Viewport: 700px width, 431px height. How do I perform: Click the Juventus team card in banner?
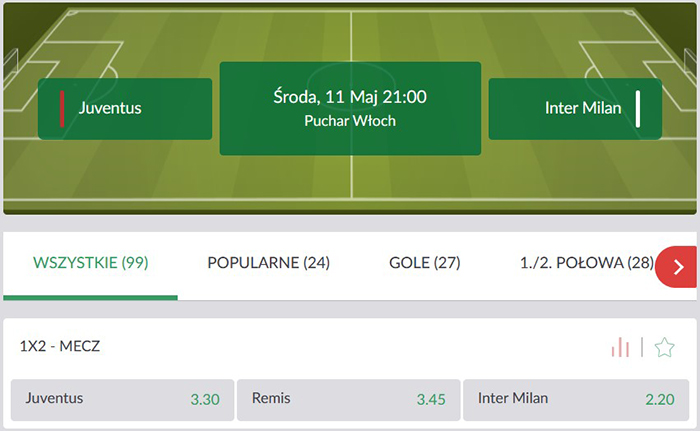125,109
